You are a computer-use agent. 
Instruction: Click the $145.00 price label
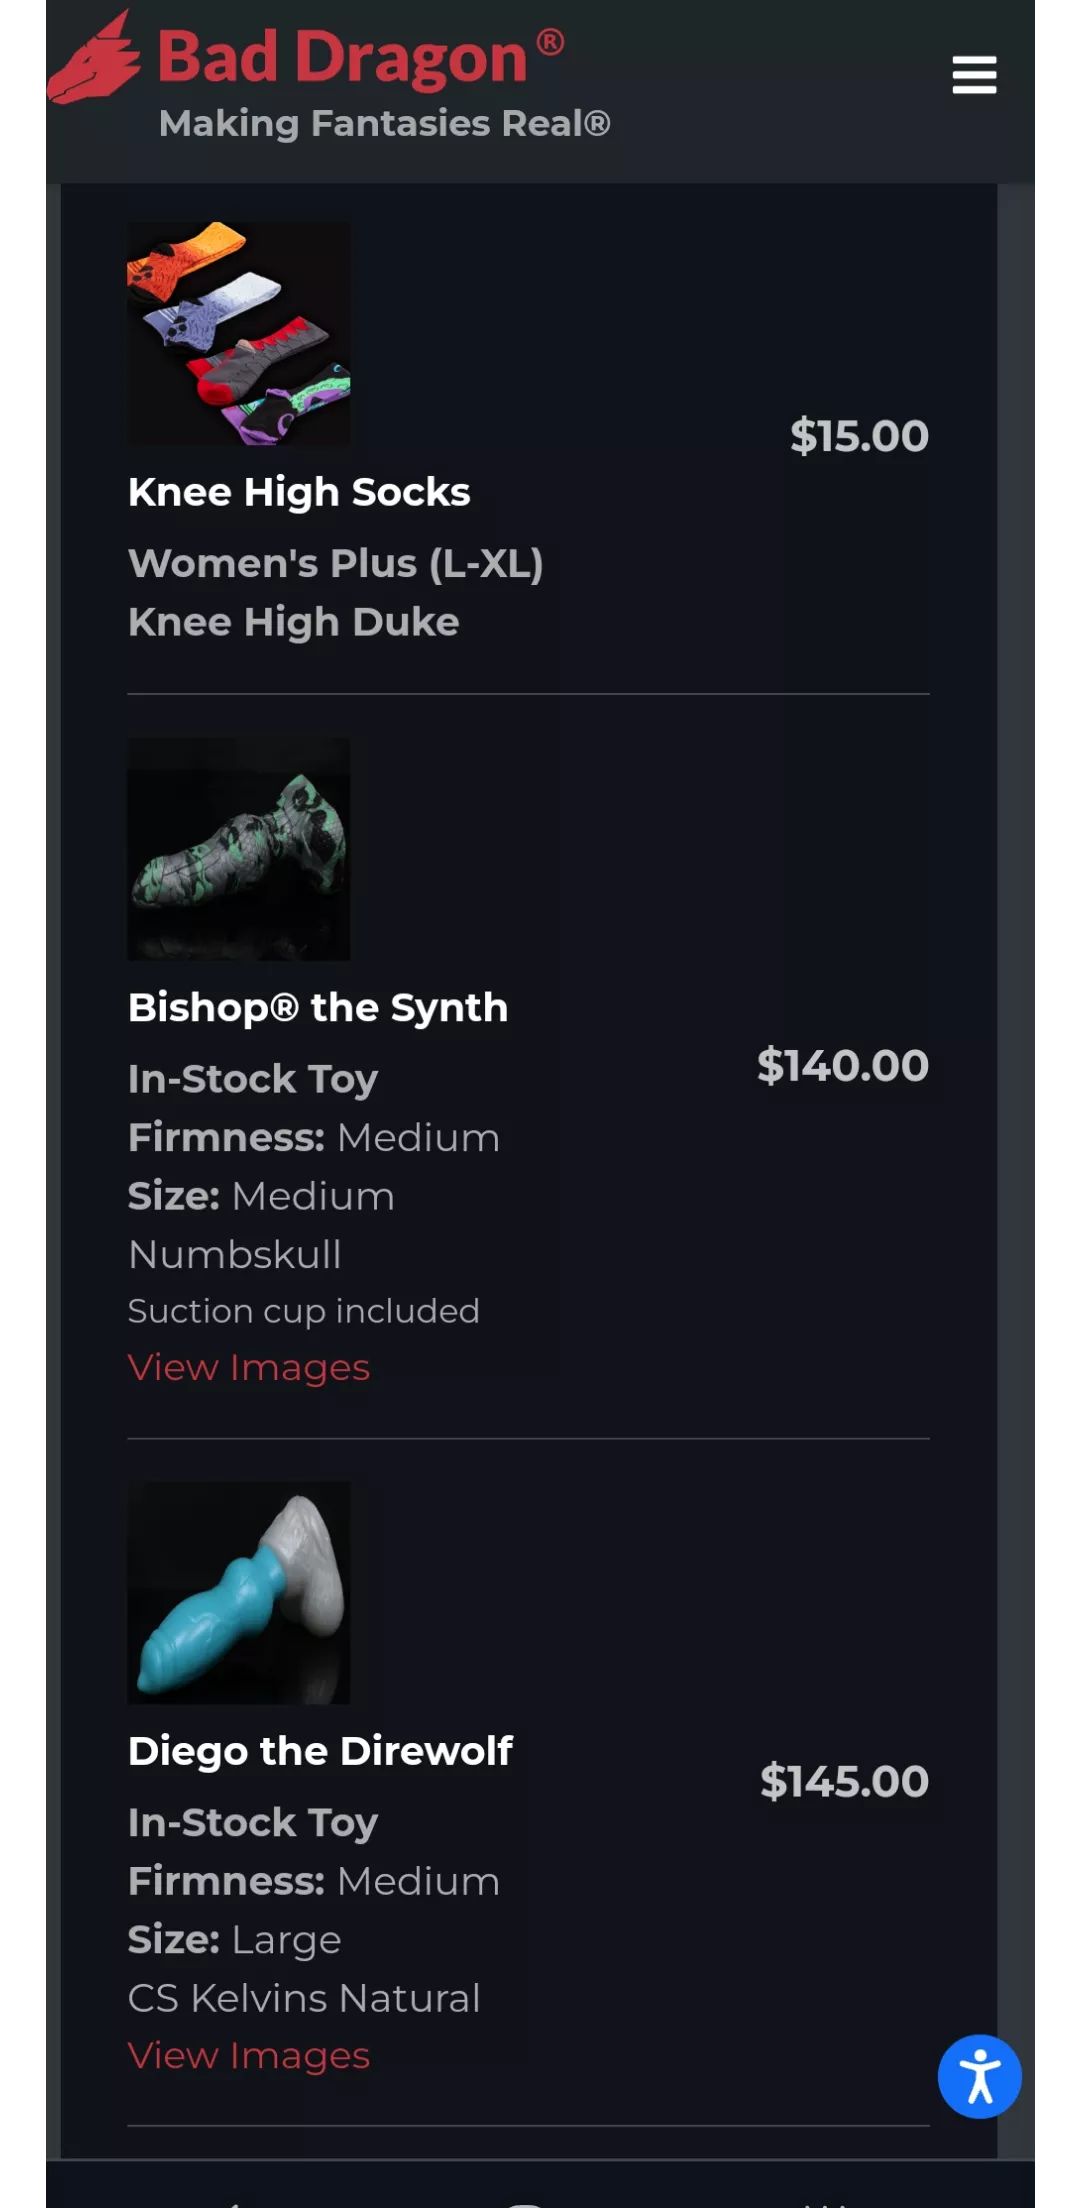click(844, 1781)
